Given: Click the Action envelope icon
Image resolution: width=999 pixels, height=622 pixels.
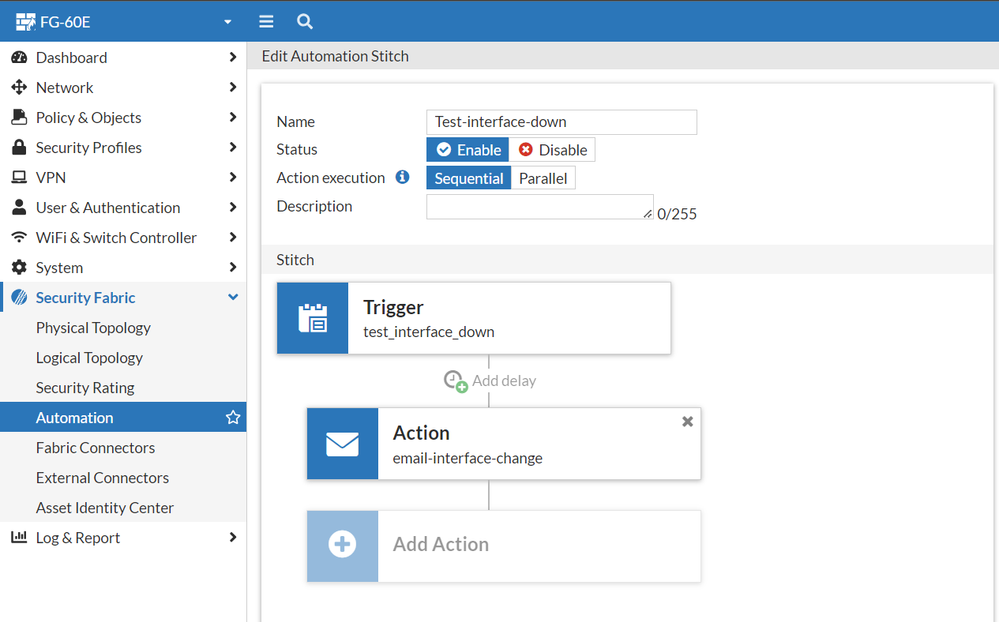Looking at the screenshot, I should click(342, 443).
